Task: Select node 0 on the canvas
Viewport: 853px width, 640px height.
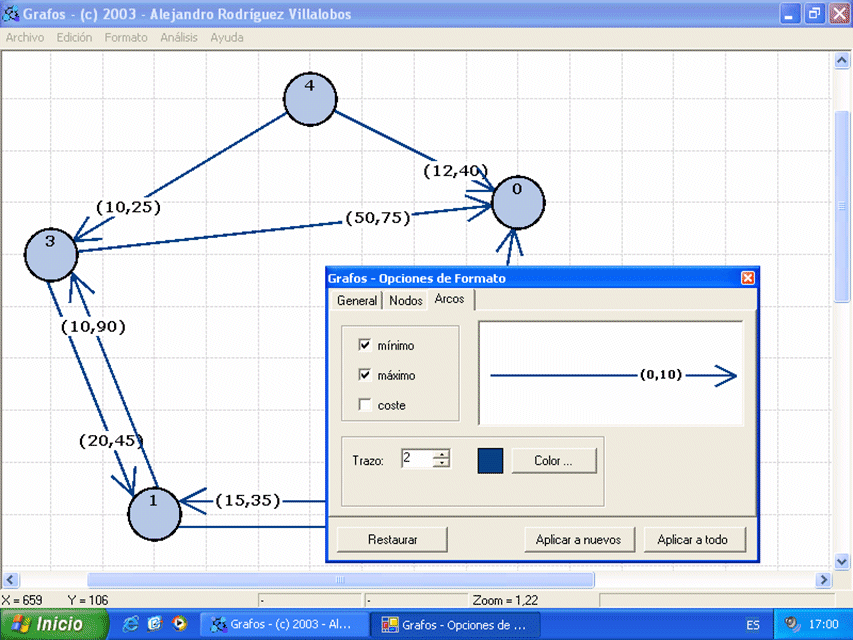Action: click(x=518, y=202)
